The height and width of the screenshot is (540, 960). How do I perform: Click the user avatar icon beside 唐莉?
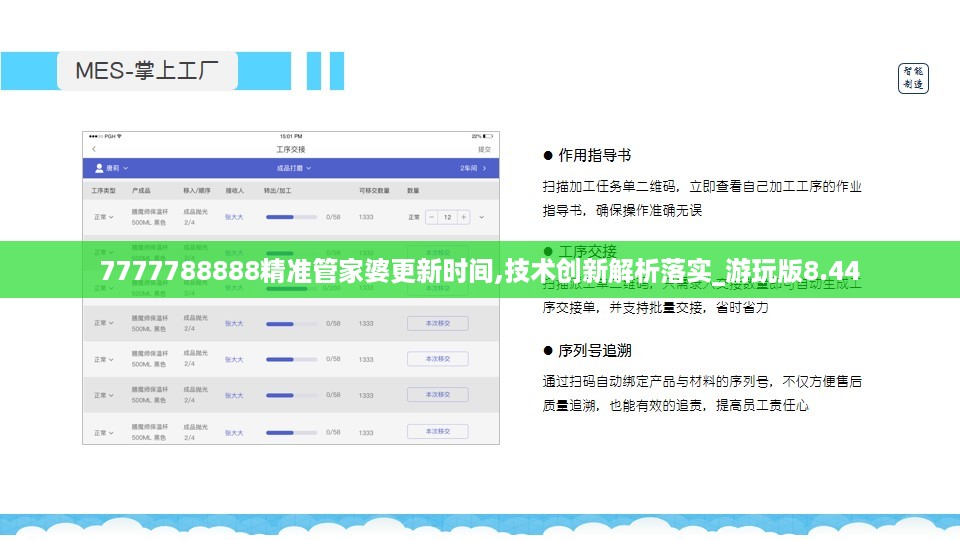[99, 168]
